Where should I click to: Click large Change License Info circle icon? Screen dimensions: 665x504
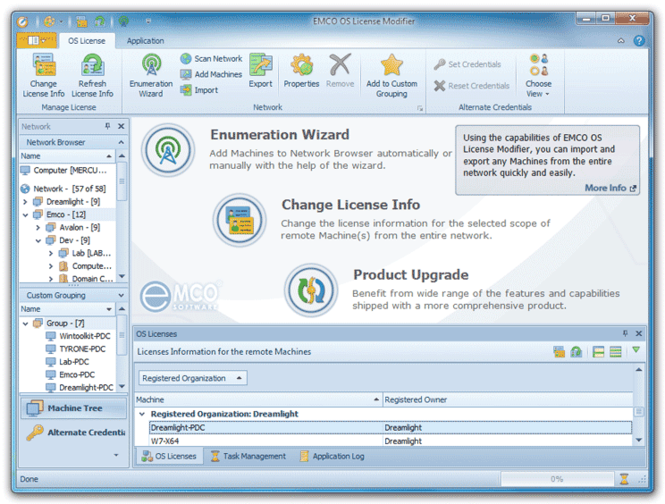[240, 220]
